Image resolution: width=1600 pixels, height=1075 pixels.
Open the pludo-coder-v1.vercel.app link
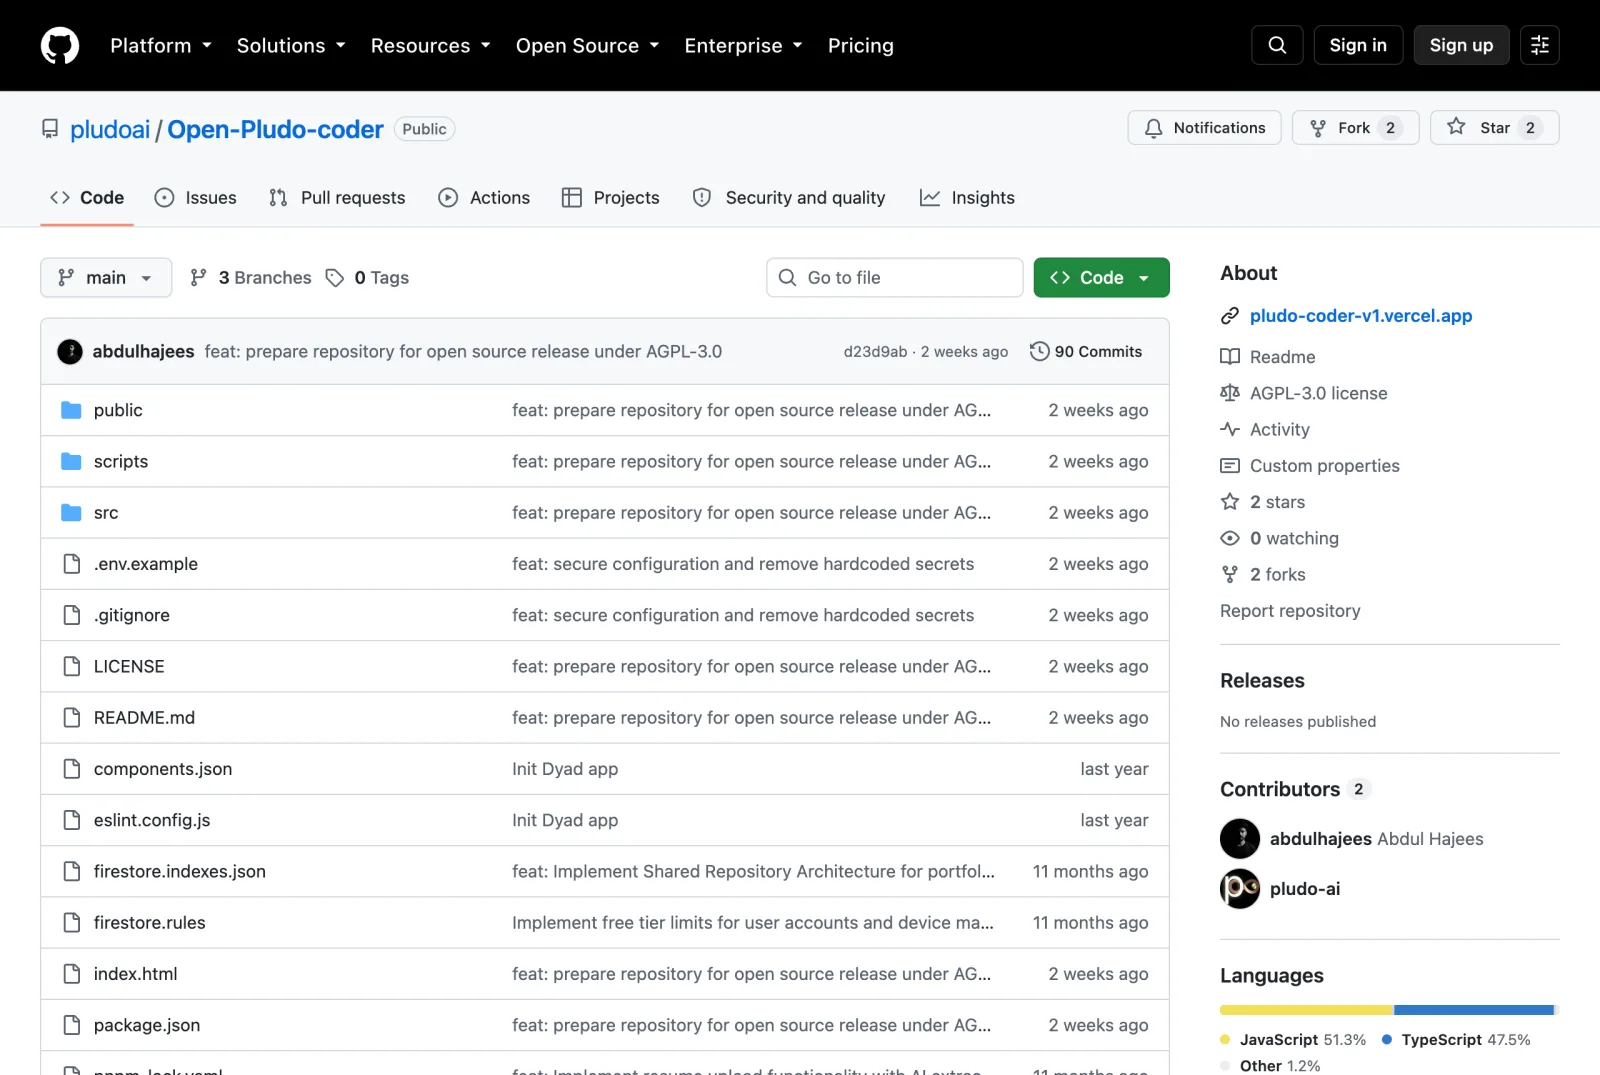click(1361, 316)
